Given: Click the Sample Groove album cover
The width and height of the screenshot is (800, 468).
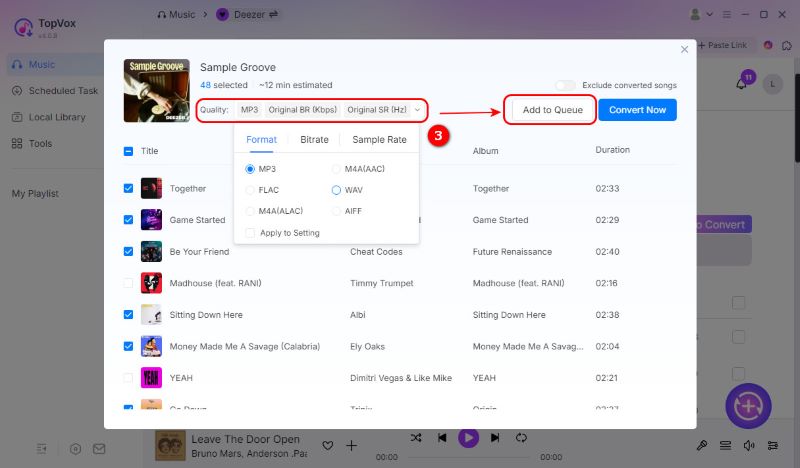Looking at the screenshot, I should (157, 90).
